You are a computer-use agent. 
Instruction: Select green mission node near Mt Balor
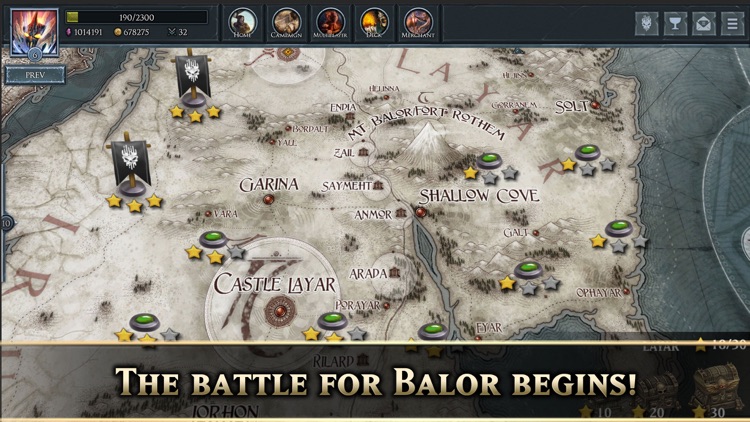point(489,160)
